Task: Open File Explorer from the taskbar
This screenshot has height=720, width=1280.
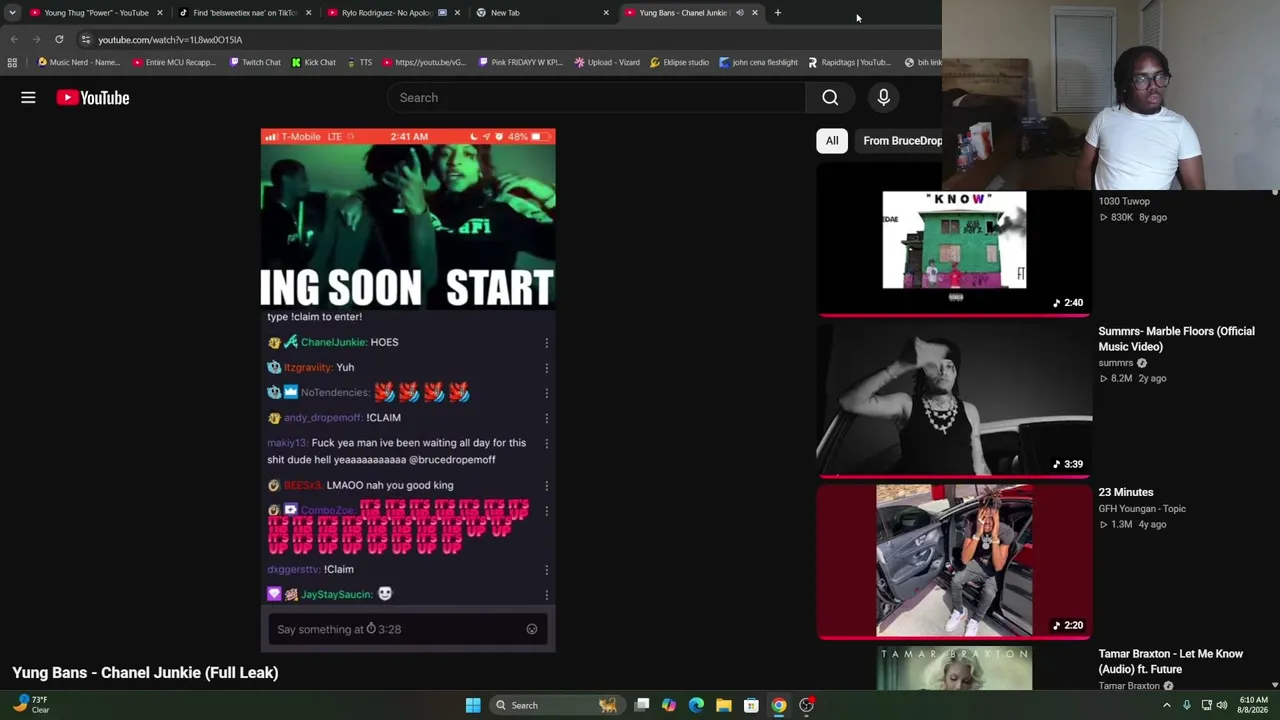Action: coord(723,705)
